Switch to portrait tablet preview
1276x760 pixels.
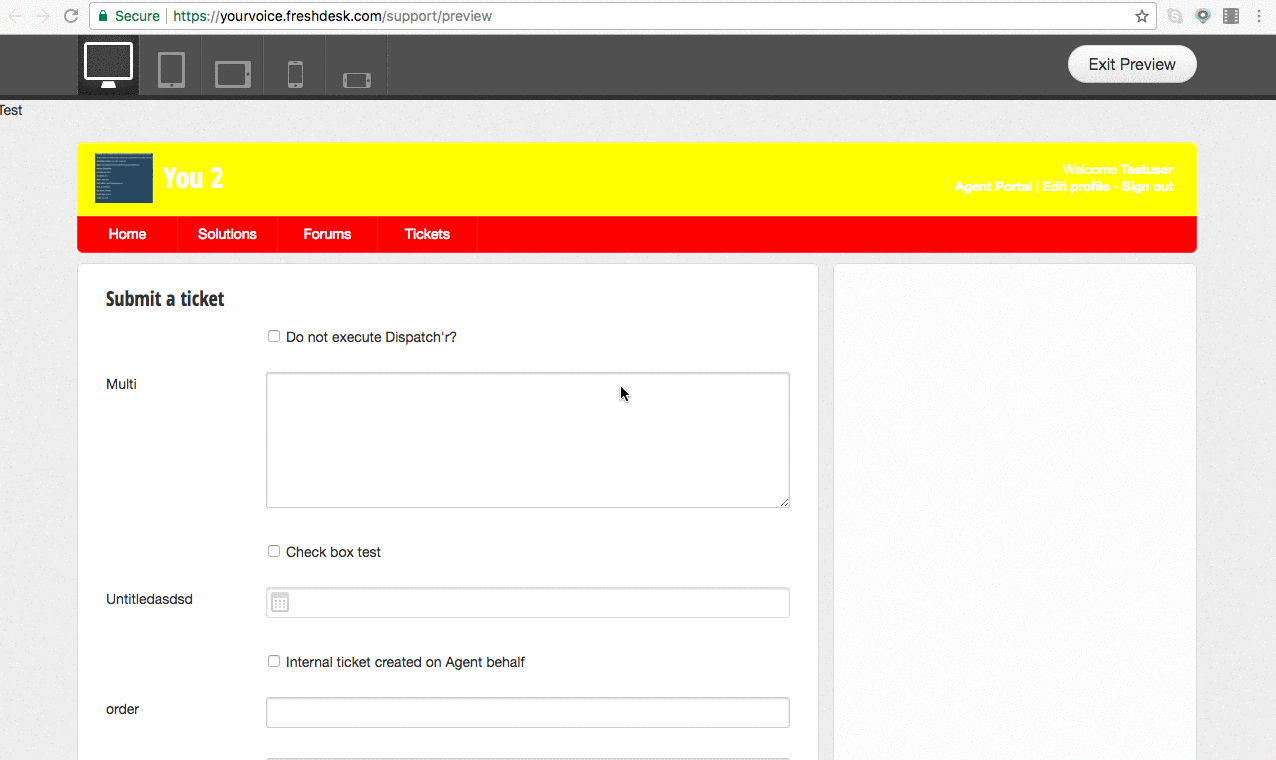coord(171,70)
